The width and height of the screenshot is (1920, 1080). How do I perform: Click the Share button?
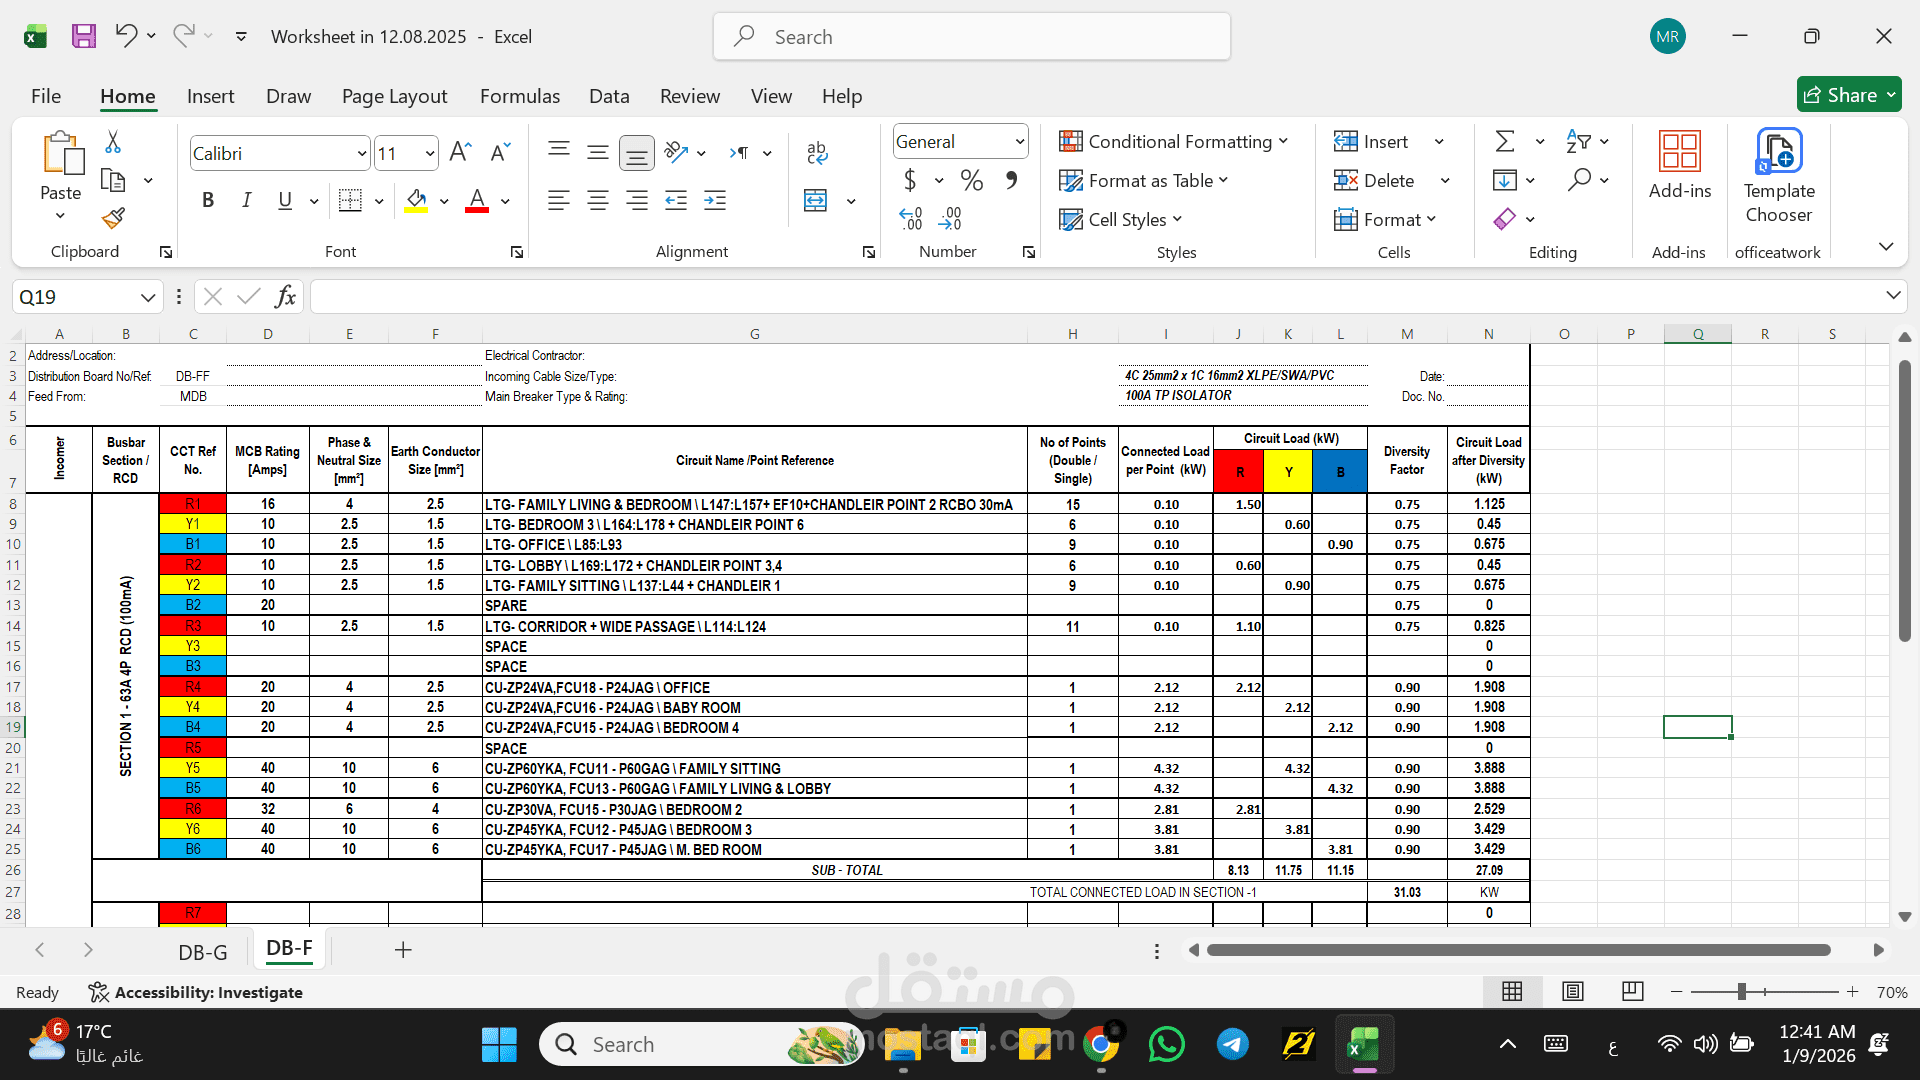click(1849, 95)
